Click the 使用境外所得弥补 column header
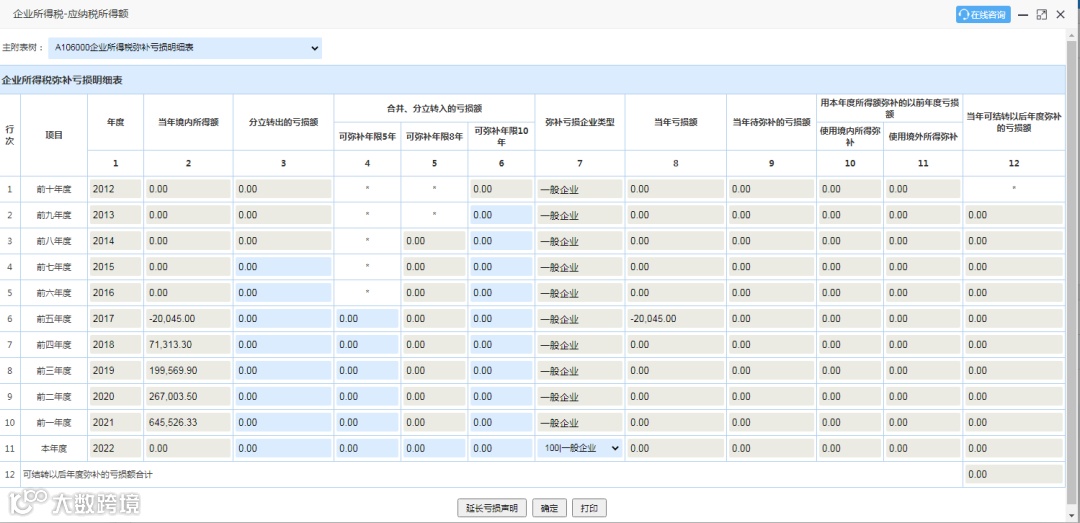The height and width of the screenshot is (523, 1080). (x=923, y=136)
